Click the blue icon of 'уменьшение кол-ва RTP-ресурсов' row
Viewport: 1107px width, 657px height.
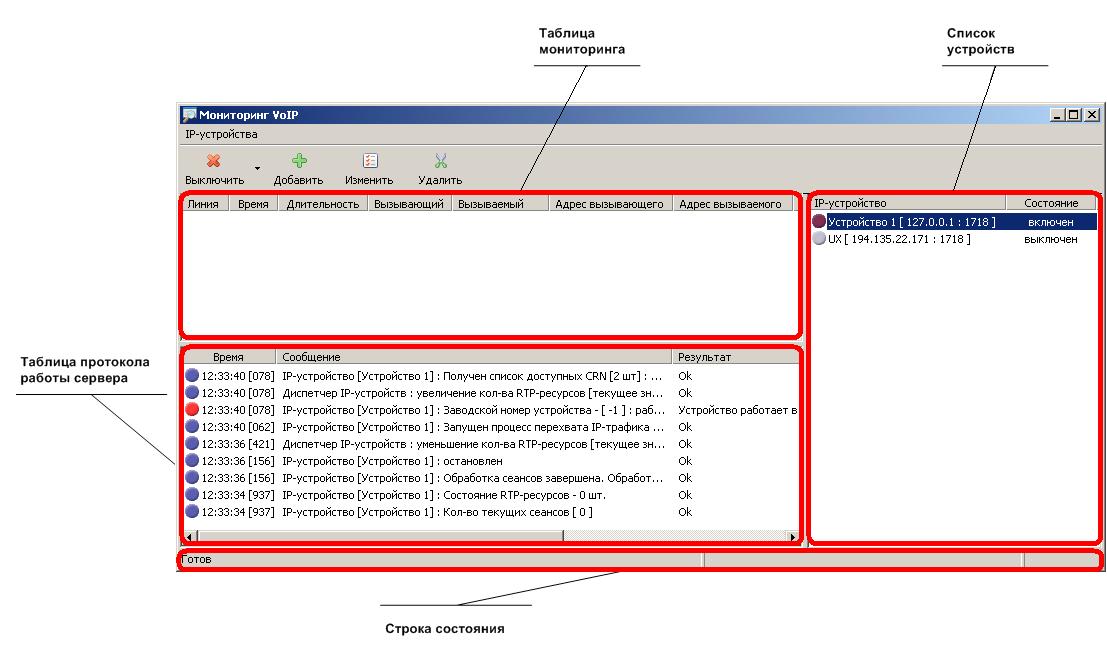[191, 443]
